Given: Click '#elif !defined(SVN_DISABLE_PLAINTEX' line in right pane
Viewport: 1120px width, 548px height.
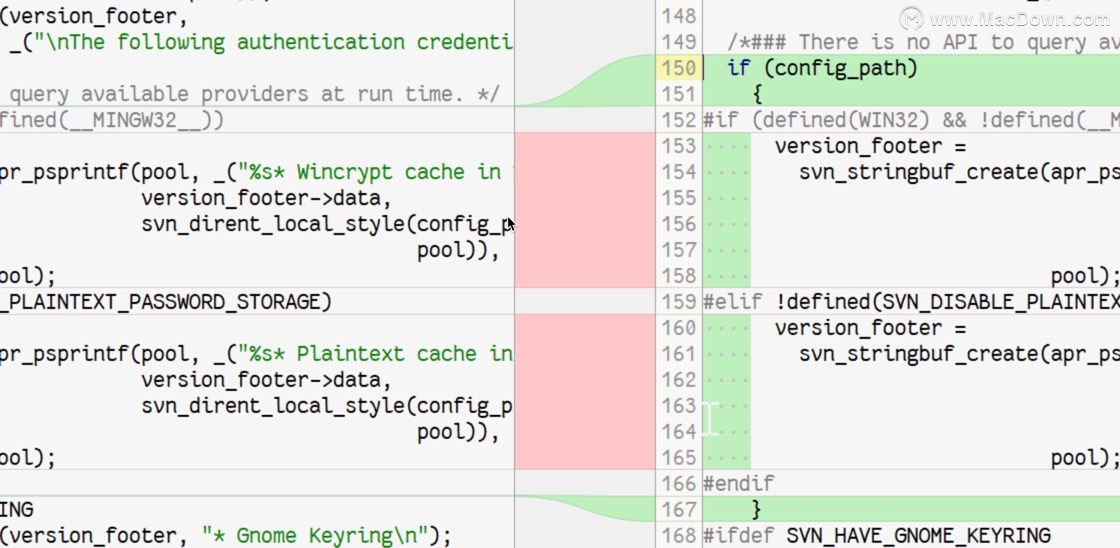Looking at the screenshot, I should [911, 302].
